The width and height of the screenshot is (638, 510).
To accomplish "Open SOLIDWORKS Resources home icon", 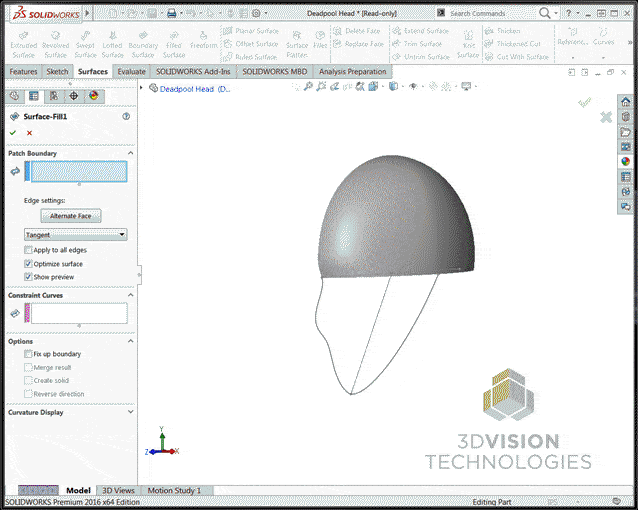I will click(626, 101).
